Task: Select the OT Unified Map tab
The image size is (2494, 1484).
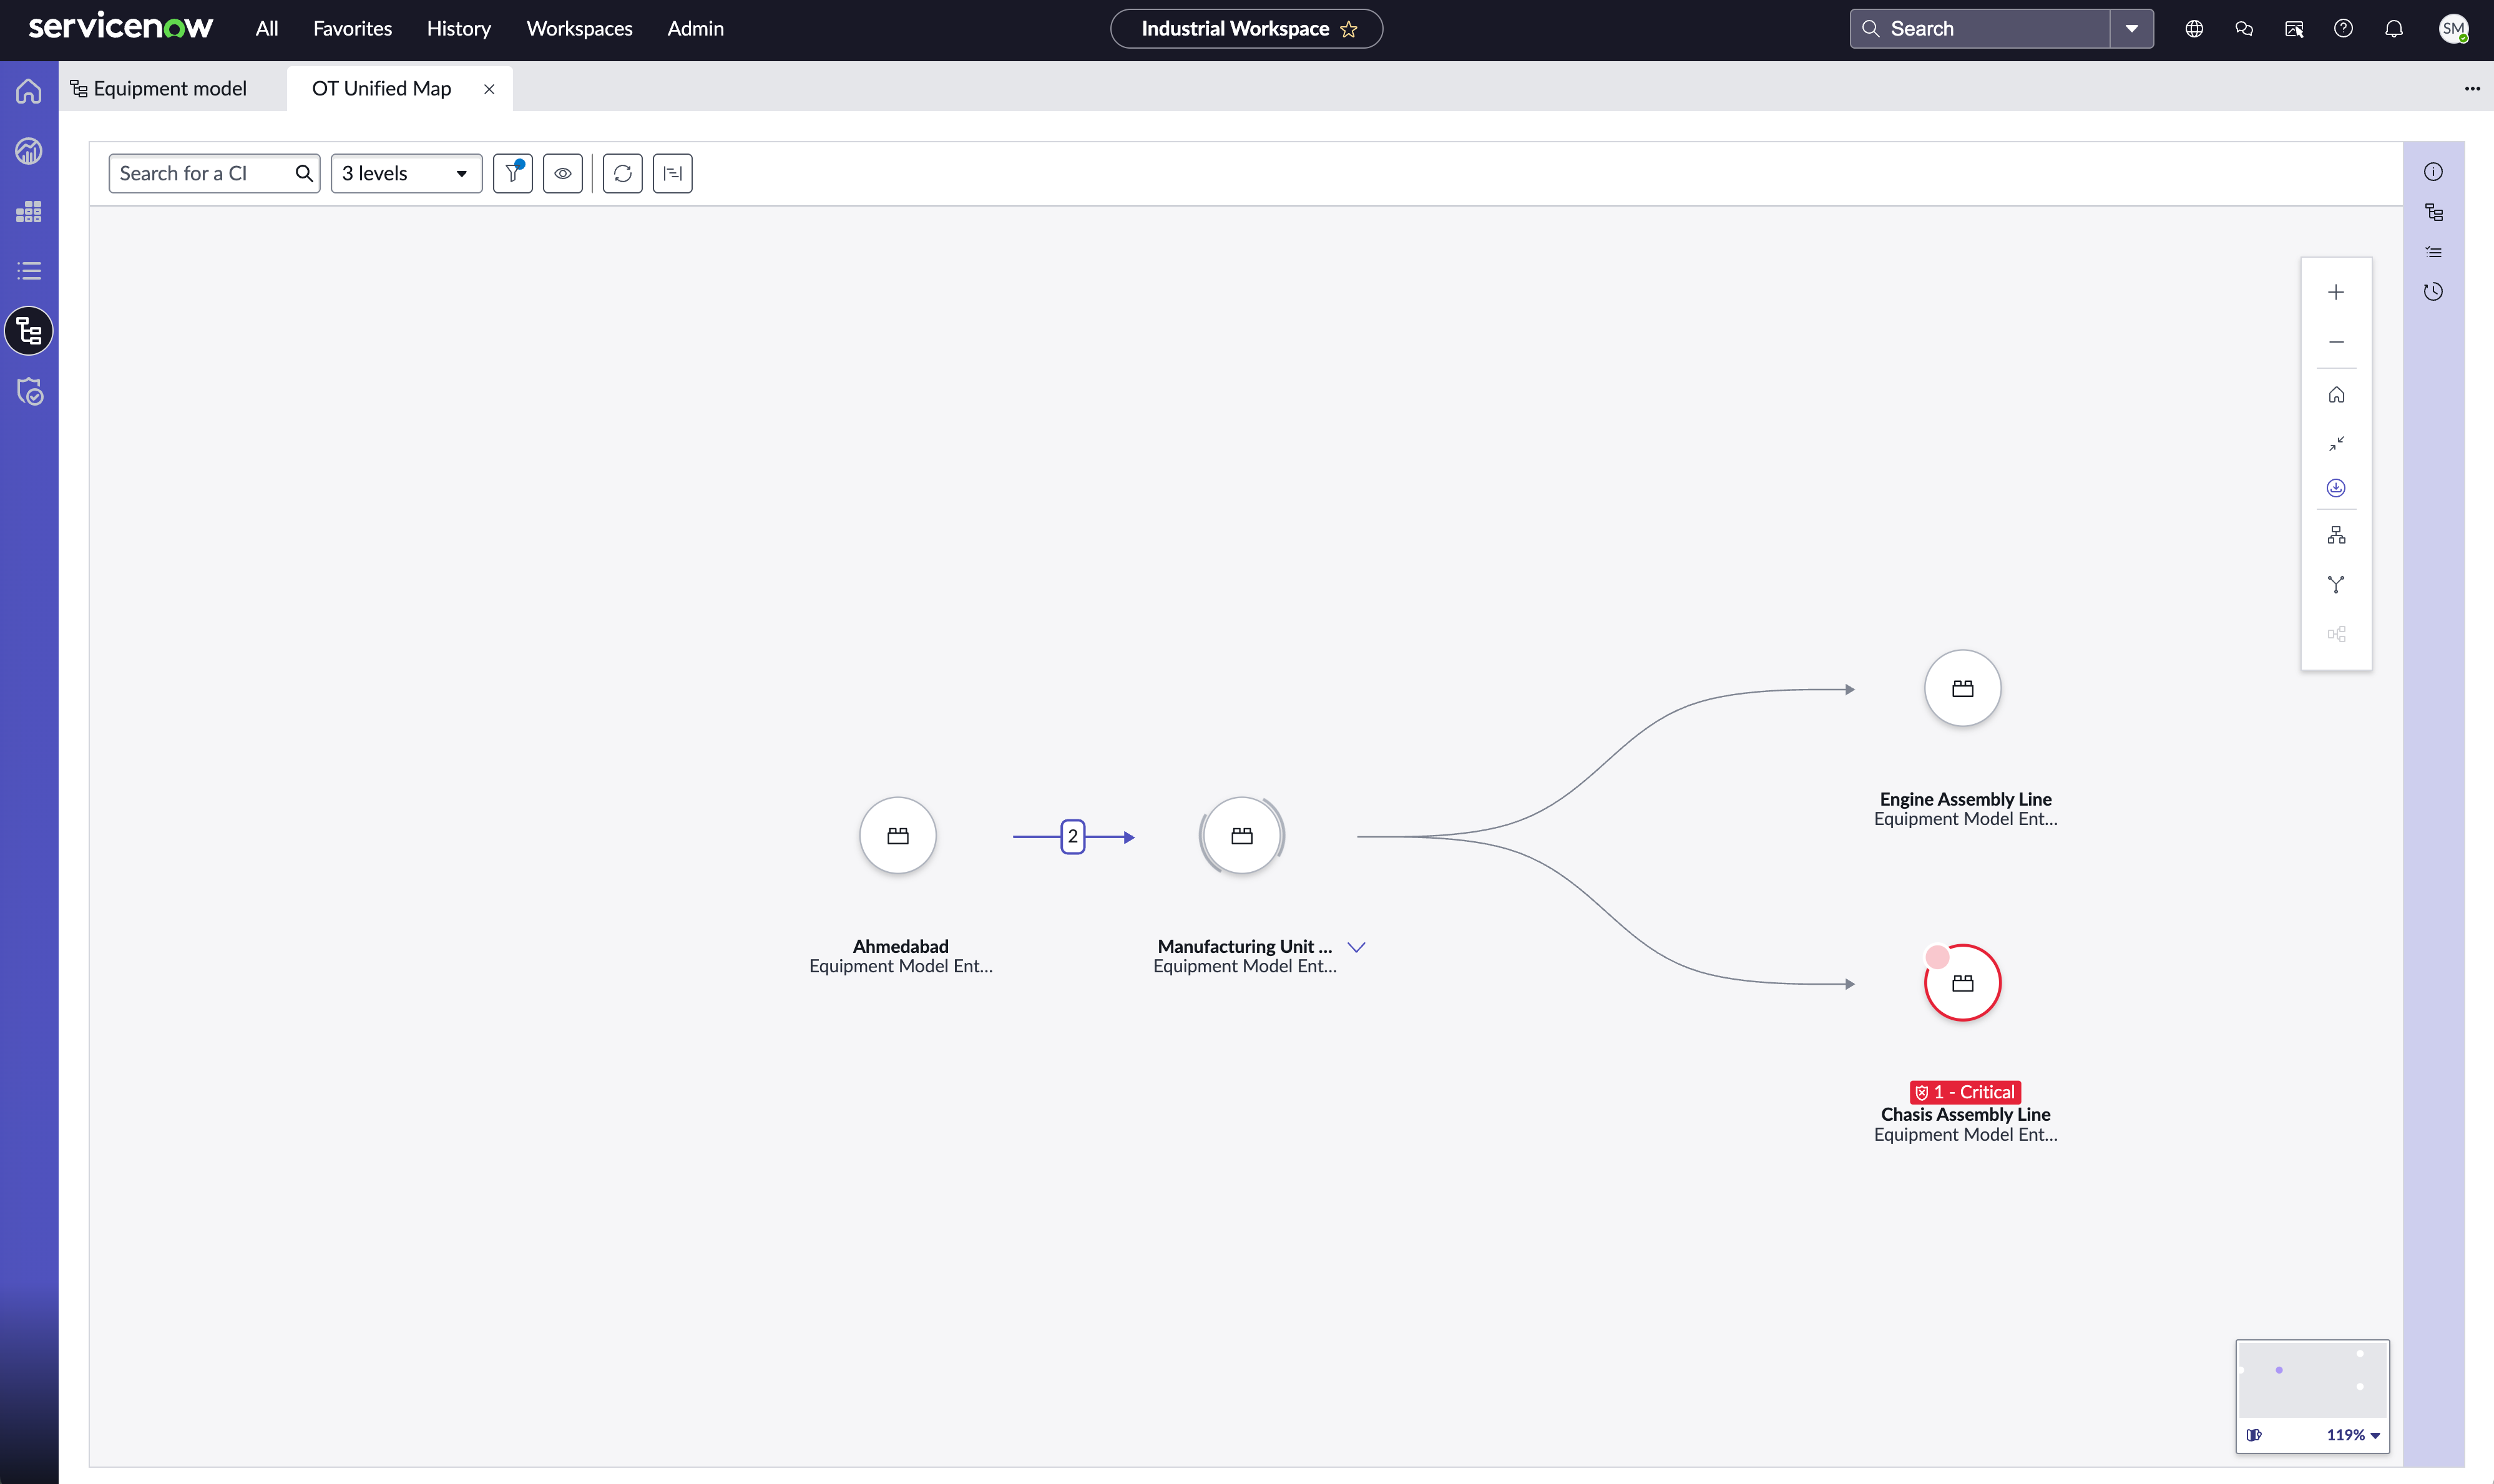Action: (381, 88)
